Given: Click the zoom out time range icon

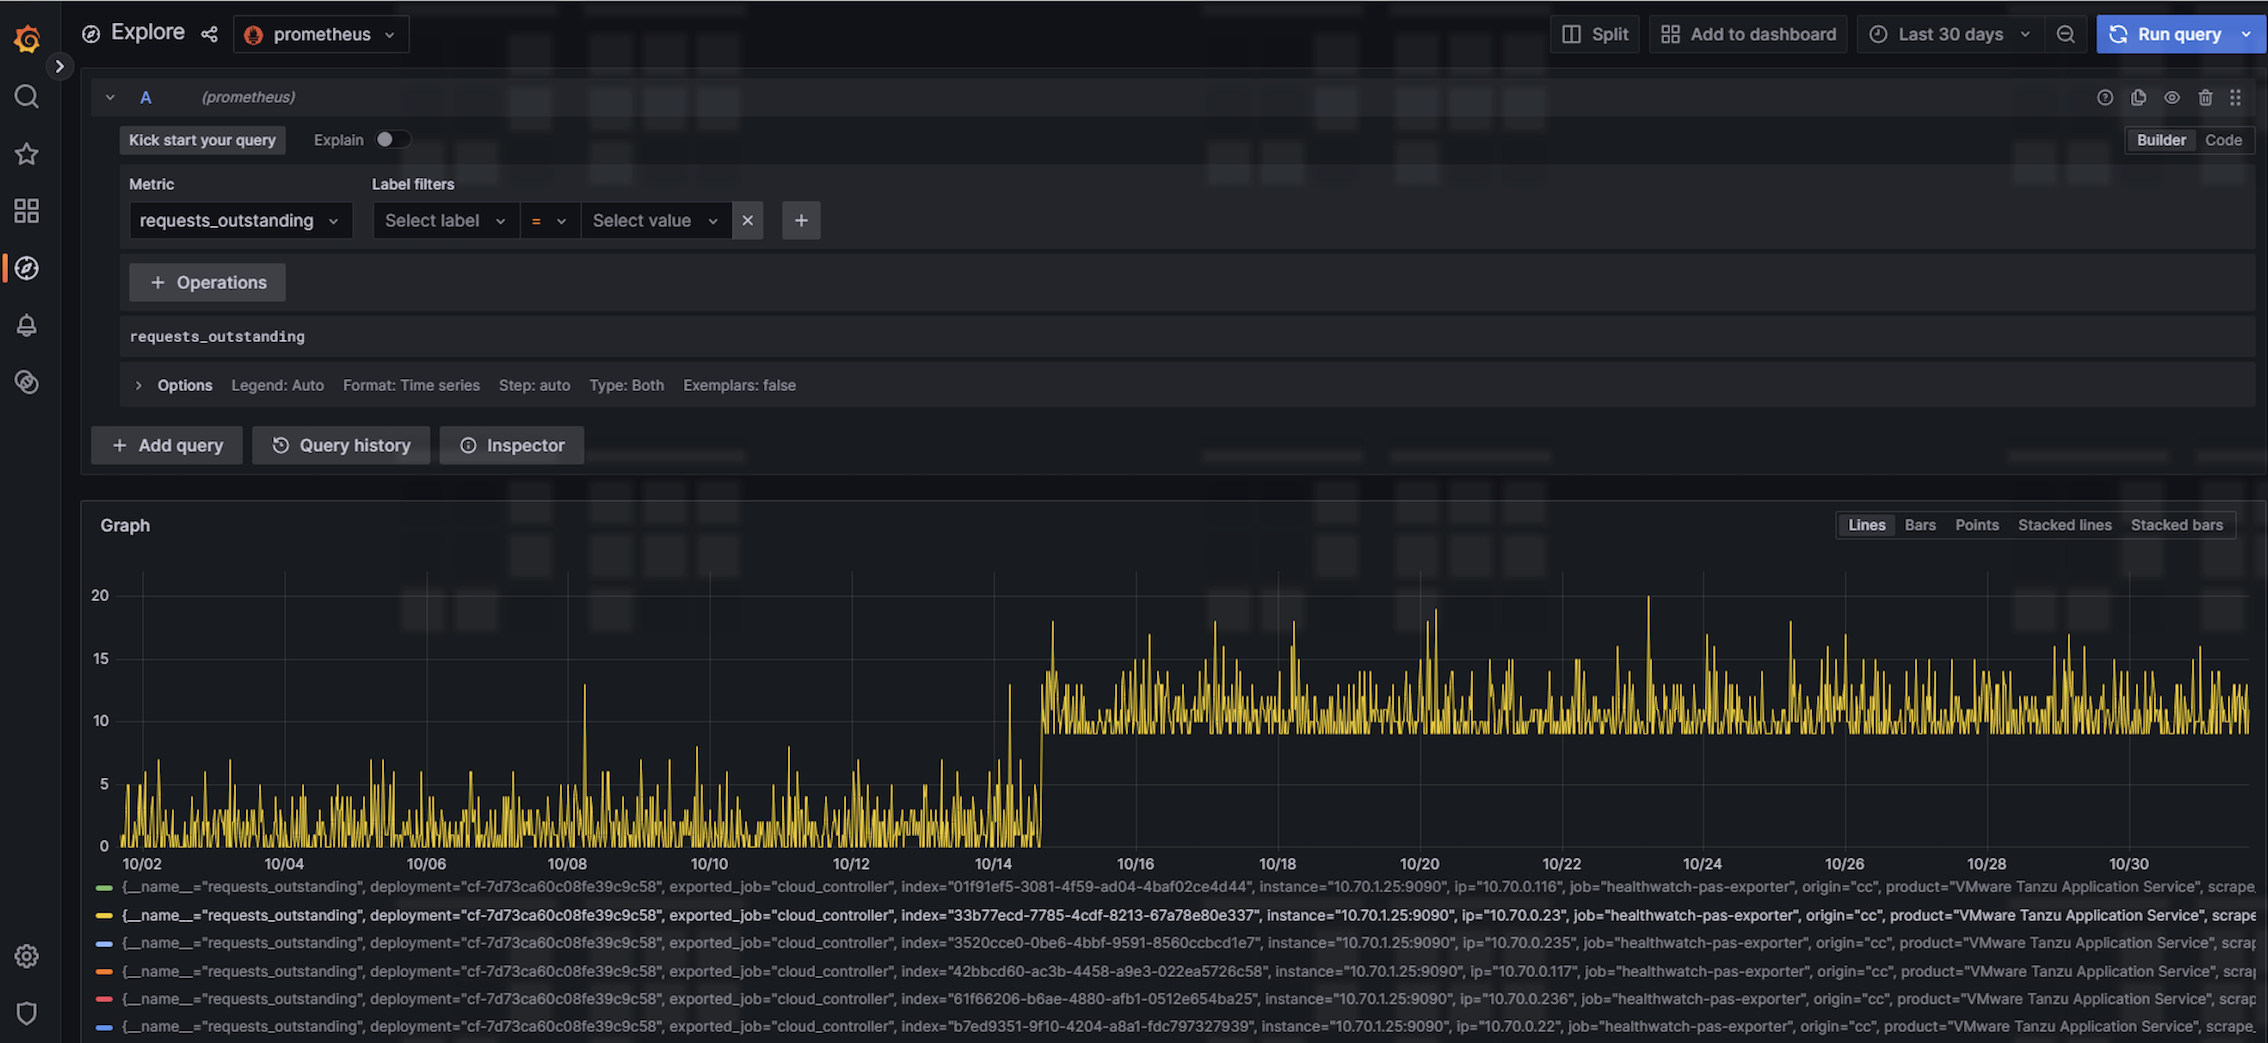Looking at the screenshot, I should tap(2066, 33).
